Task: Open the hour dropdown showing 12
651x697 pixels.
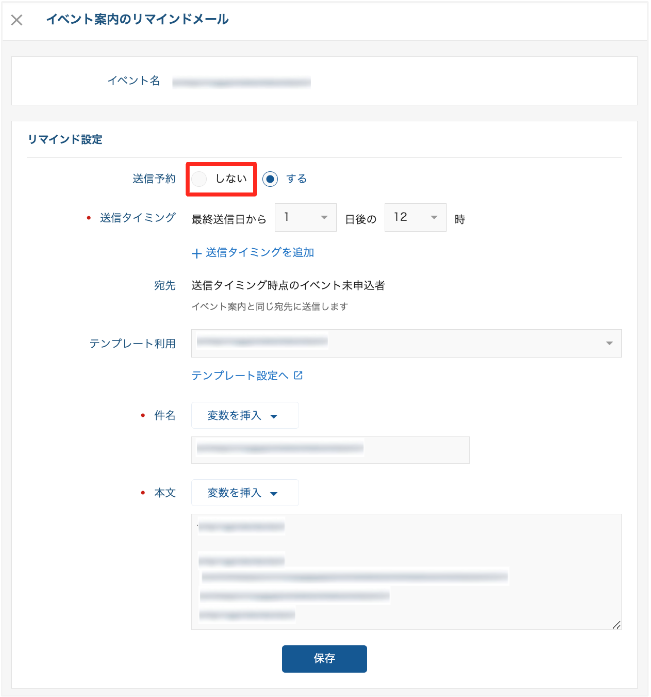Action: click(415, 217)
